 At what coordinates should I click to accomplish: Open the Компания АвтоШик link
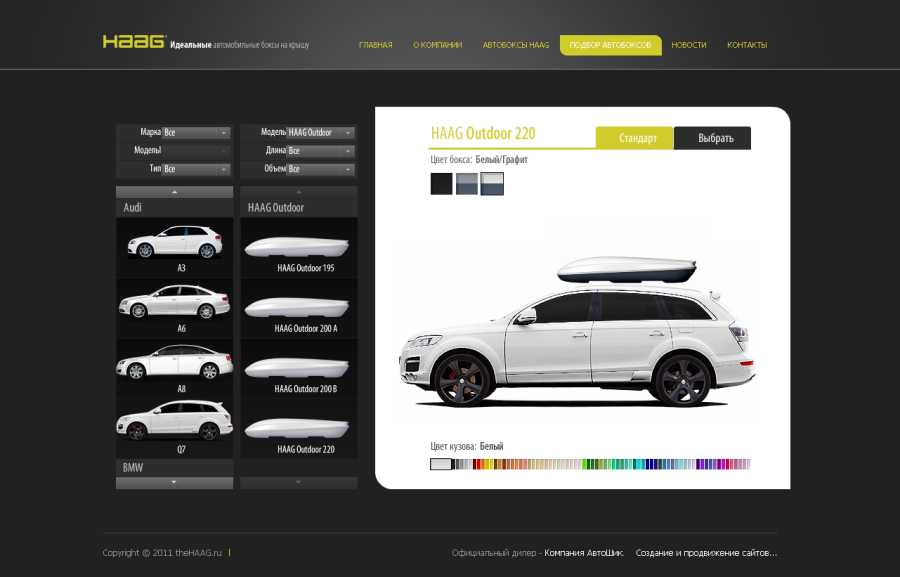tap(584, 553)
